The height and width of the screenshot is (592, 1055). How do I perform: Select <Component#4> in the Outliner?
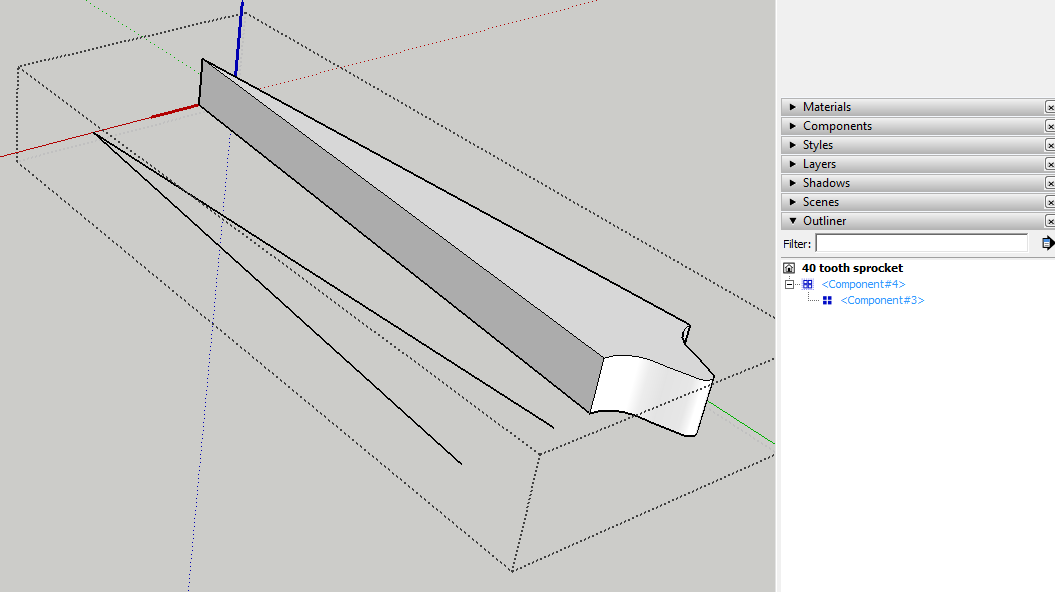(x=863, y=284)
